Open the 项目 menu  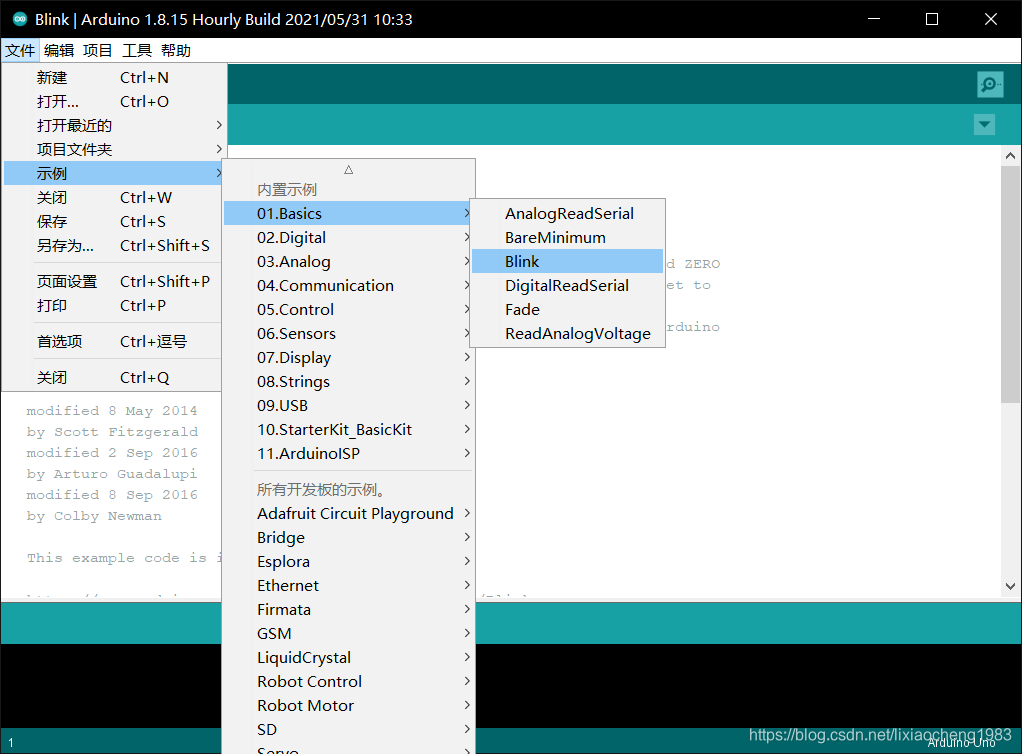point(98,50)
